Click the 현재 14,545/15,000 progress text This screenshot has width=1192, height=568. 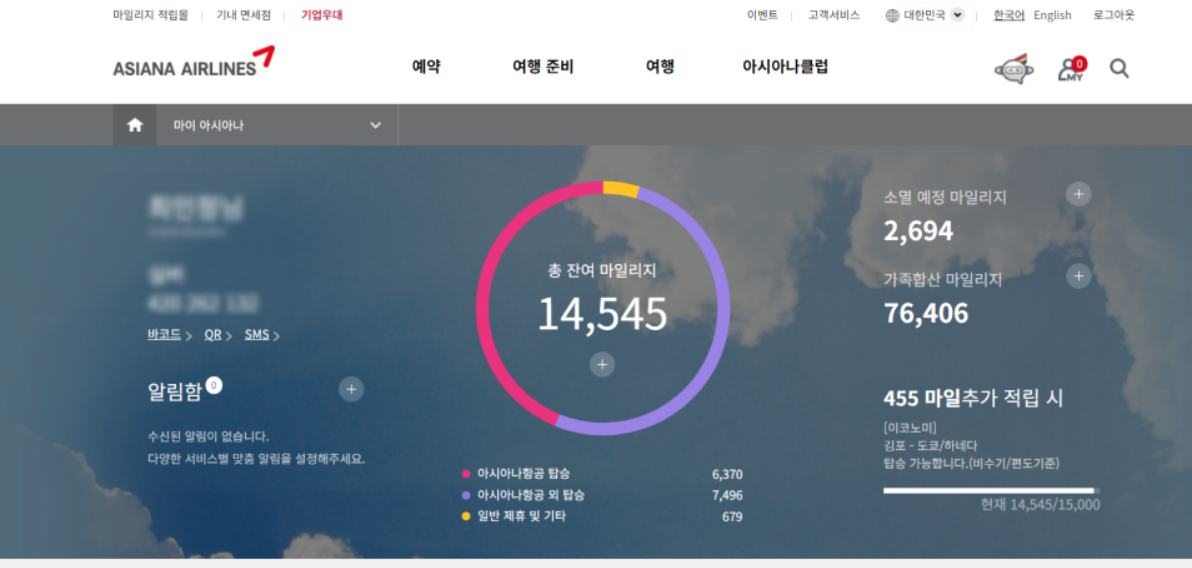(1040, 505)
